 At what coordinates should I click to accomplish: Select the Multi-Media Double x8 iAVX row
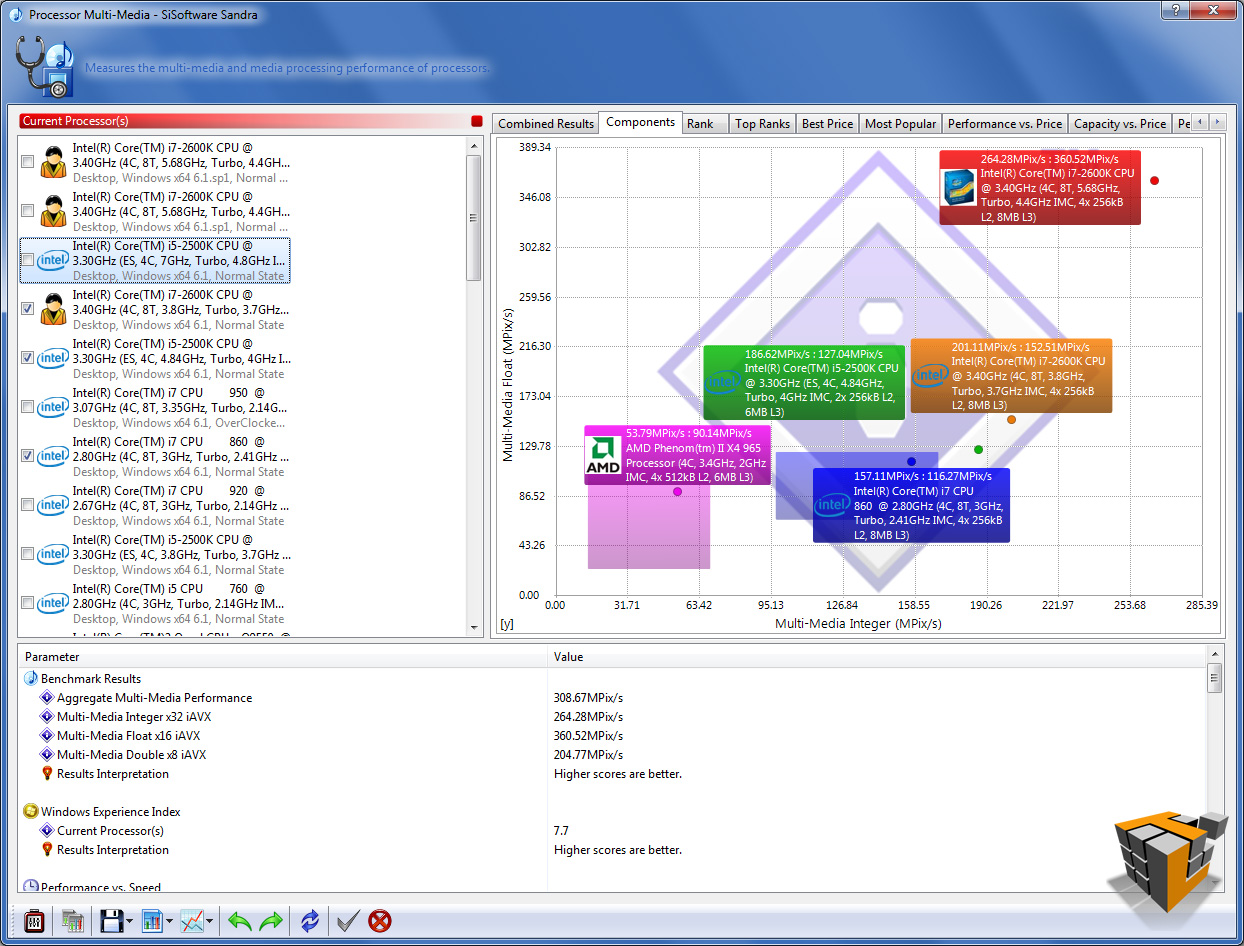pos(613,755)
